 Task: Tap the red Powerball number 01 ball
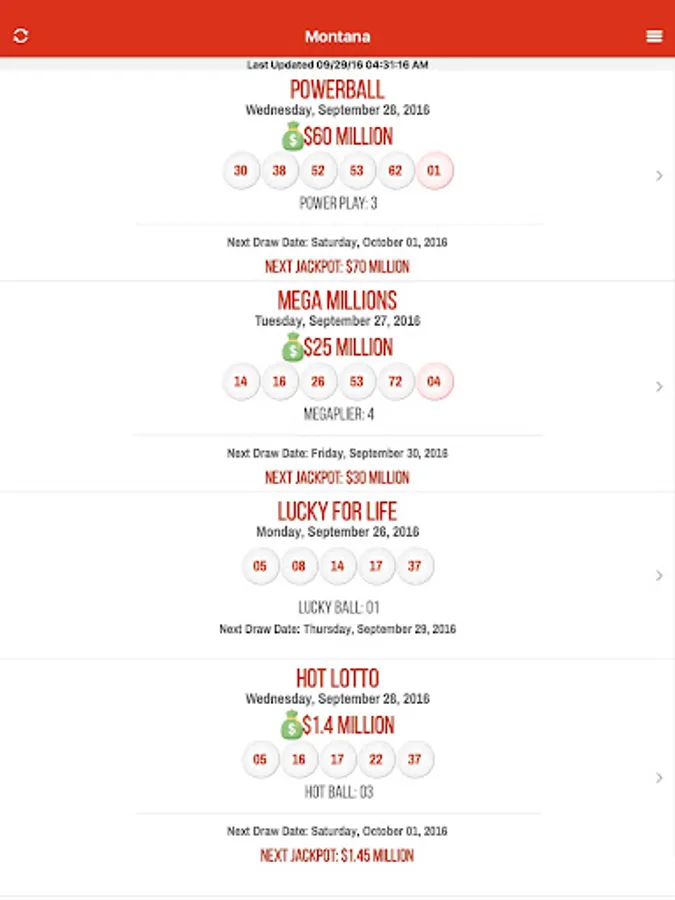click(x=434, y=170)
